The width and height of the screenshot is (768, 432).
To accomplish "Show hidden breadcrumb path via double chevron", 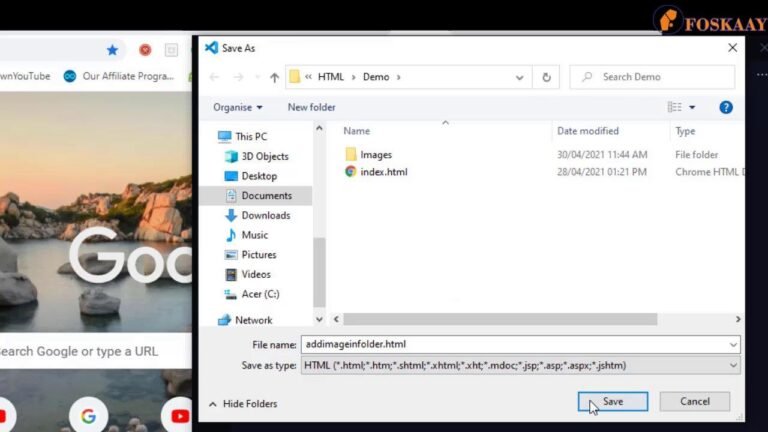I will (x=308, y=77).
